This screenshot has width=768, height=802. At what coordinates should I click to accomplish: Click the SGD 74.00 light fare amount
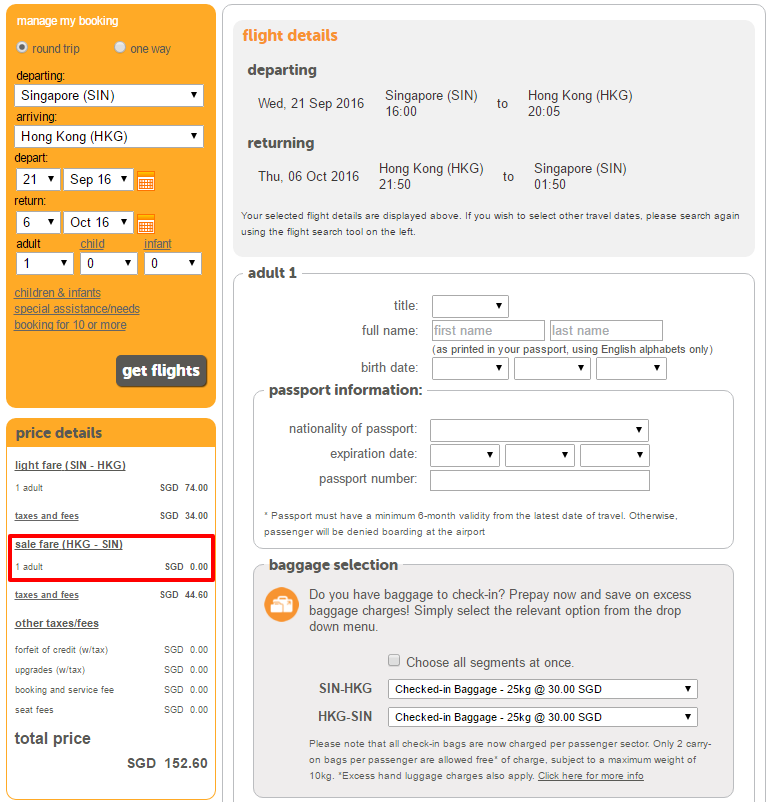(x=184, y=488)
